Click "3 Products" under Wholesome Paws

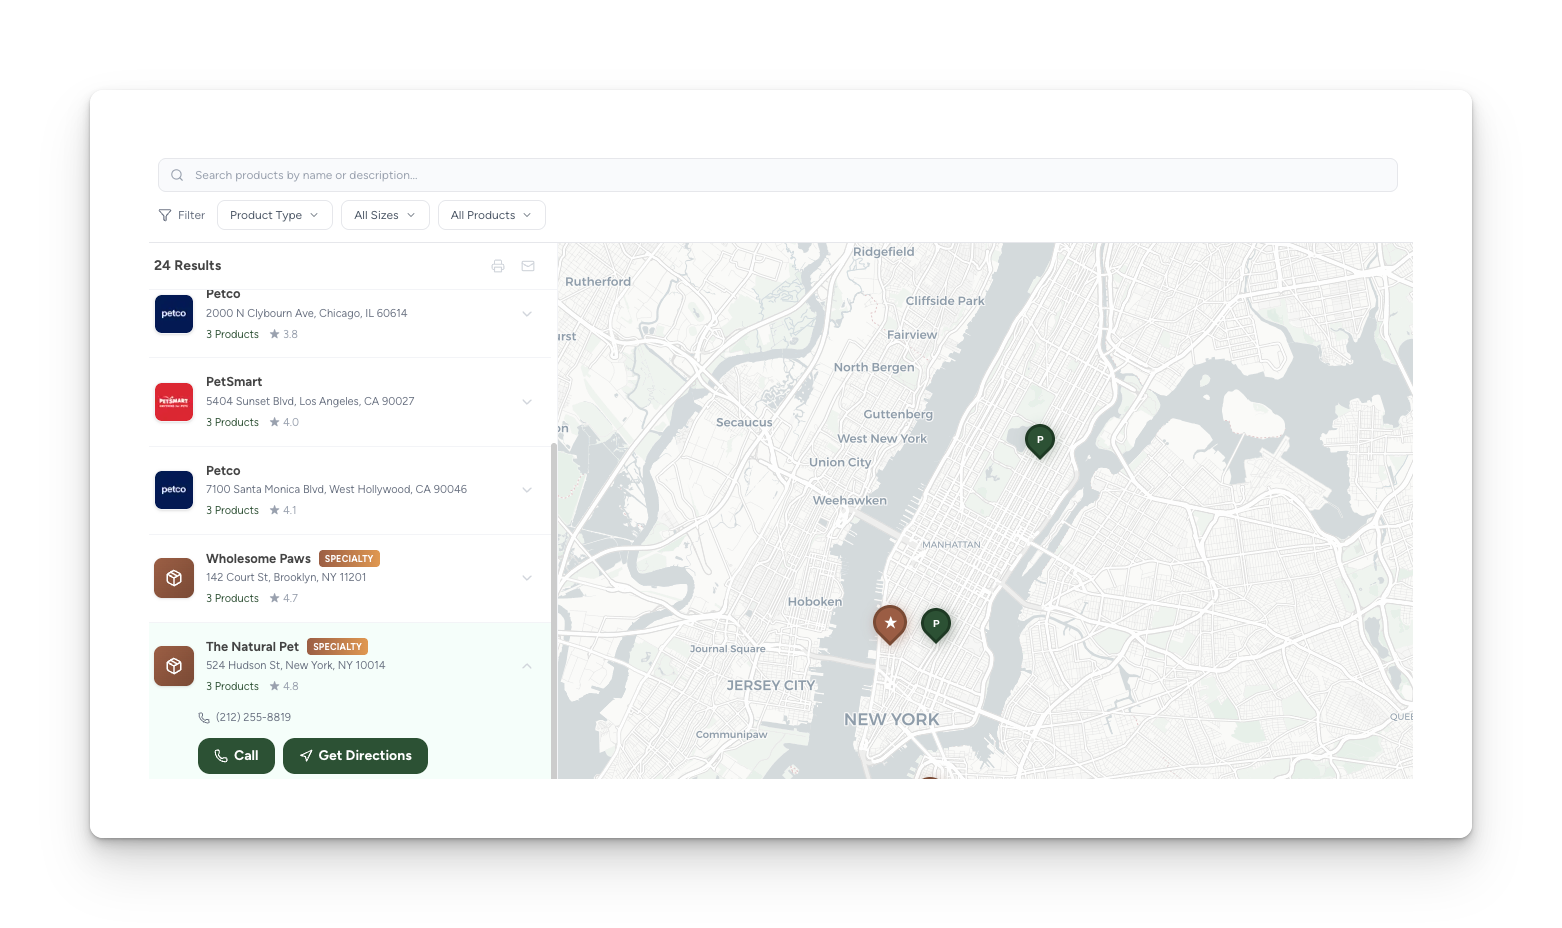point(232,599)
